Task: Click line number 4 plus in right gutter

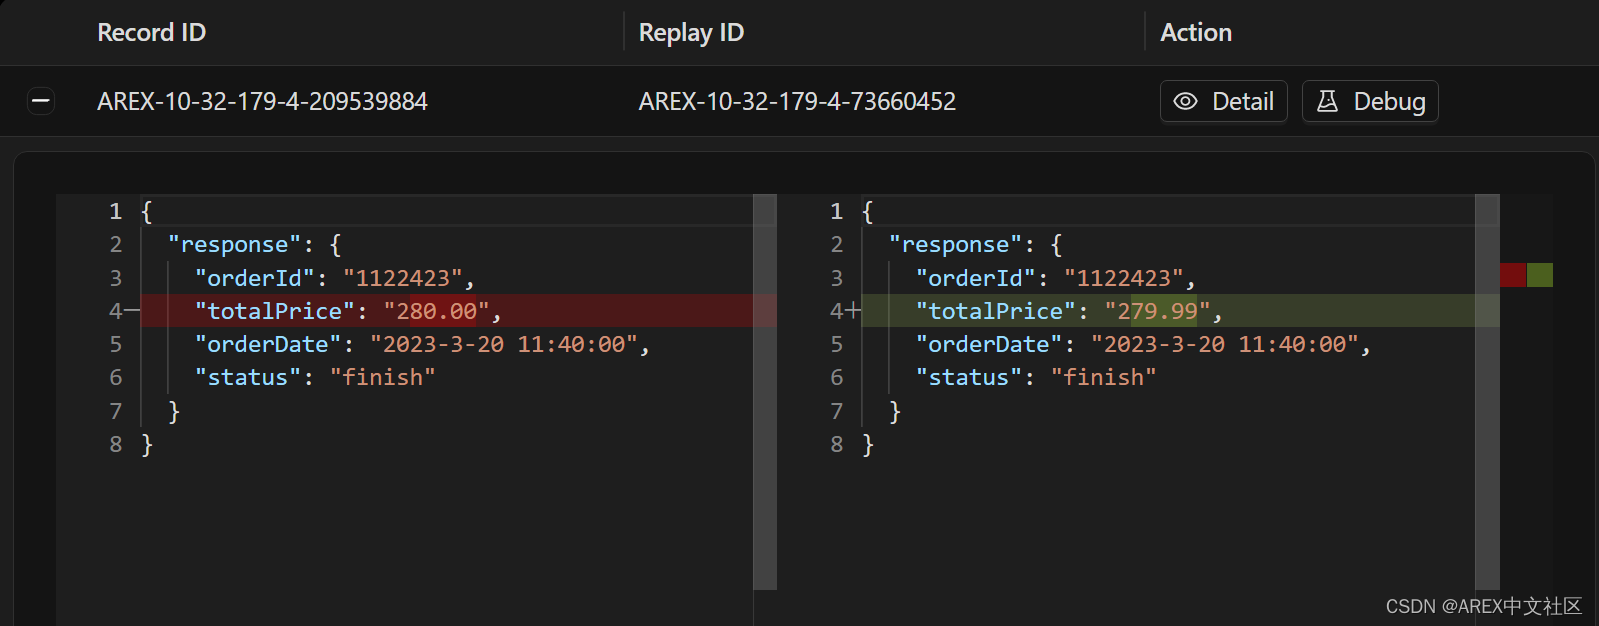Action: [845, 311]
